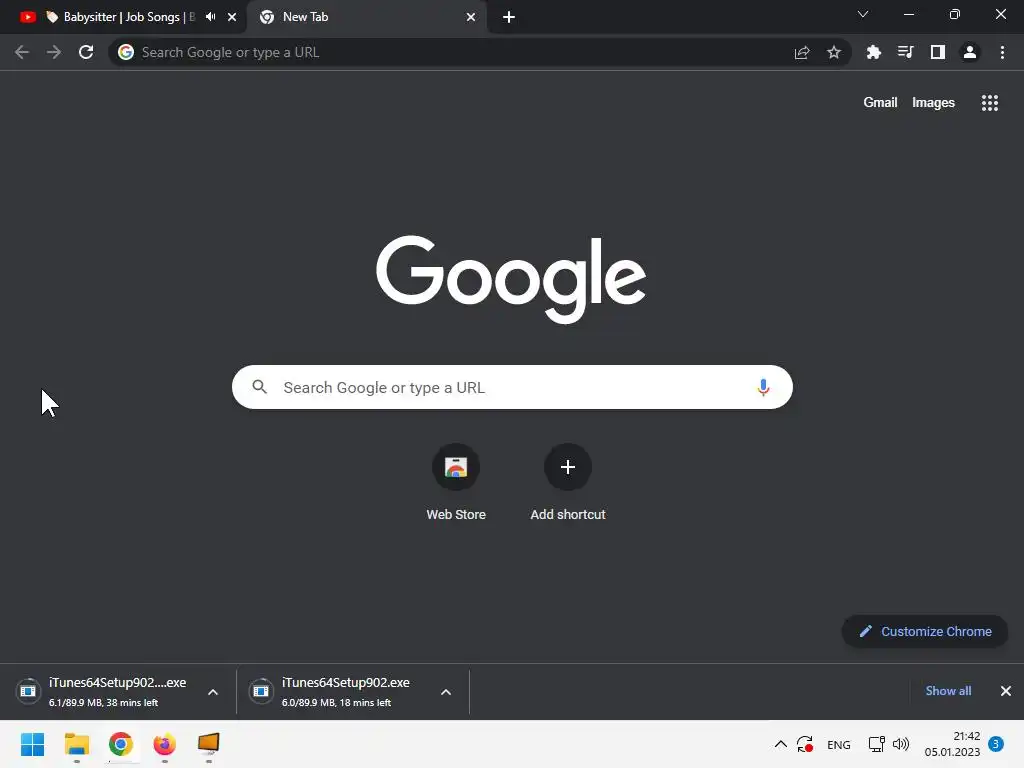Open Firefox from the taskbar
This screenshot has width=1024, height=768.
click(165, 744)
